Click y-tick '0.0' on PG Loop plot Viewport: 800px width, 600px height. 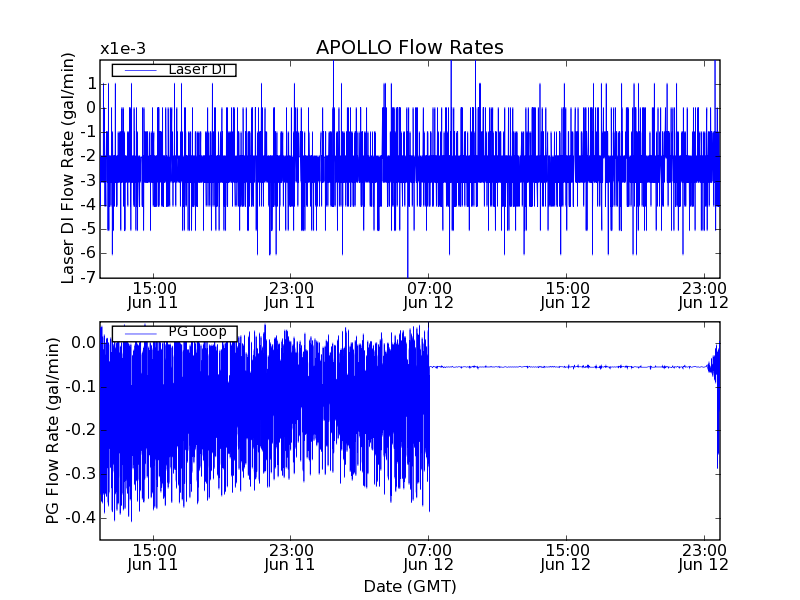pyautogui.click(x=84, y=343)
